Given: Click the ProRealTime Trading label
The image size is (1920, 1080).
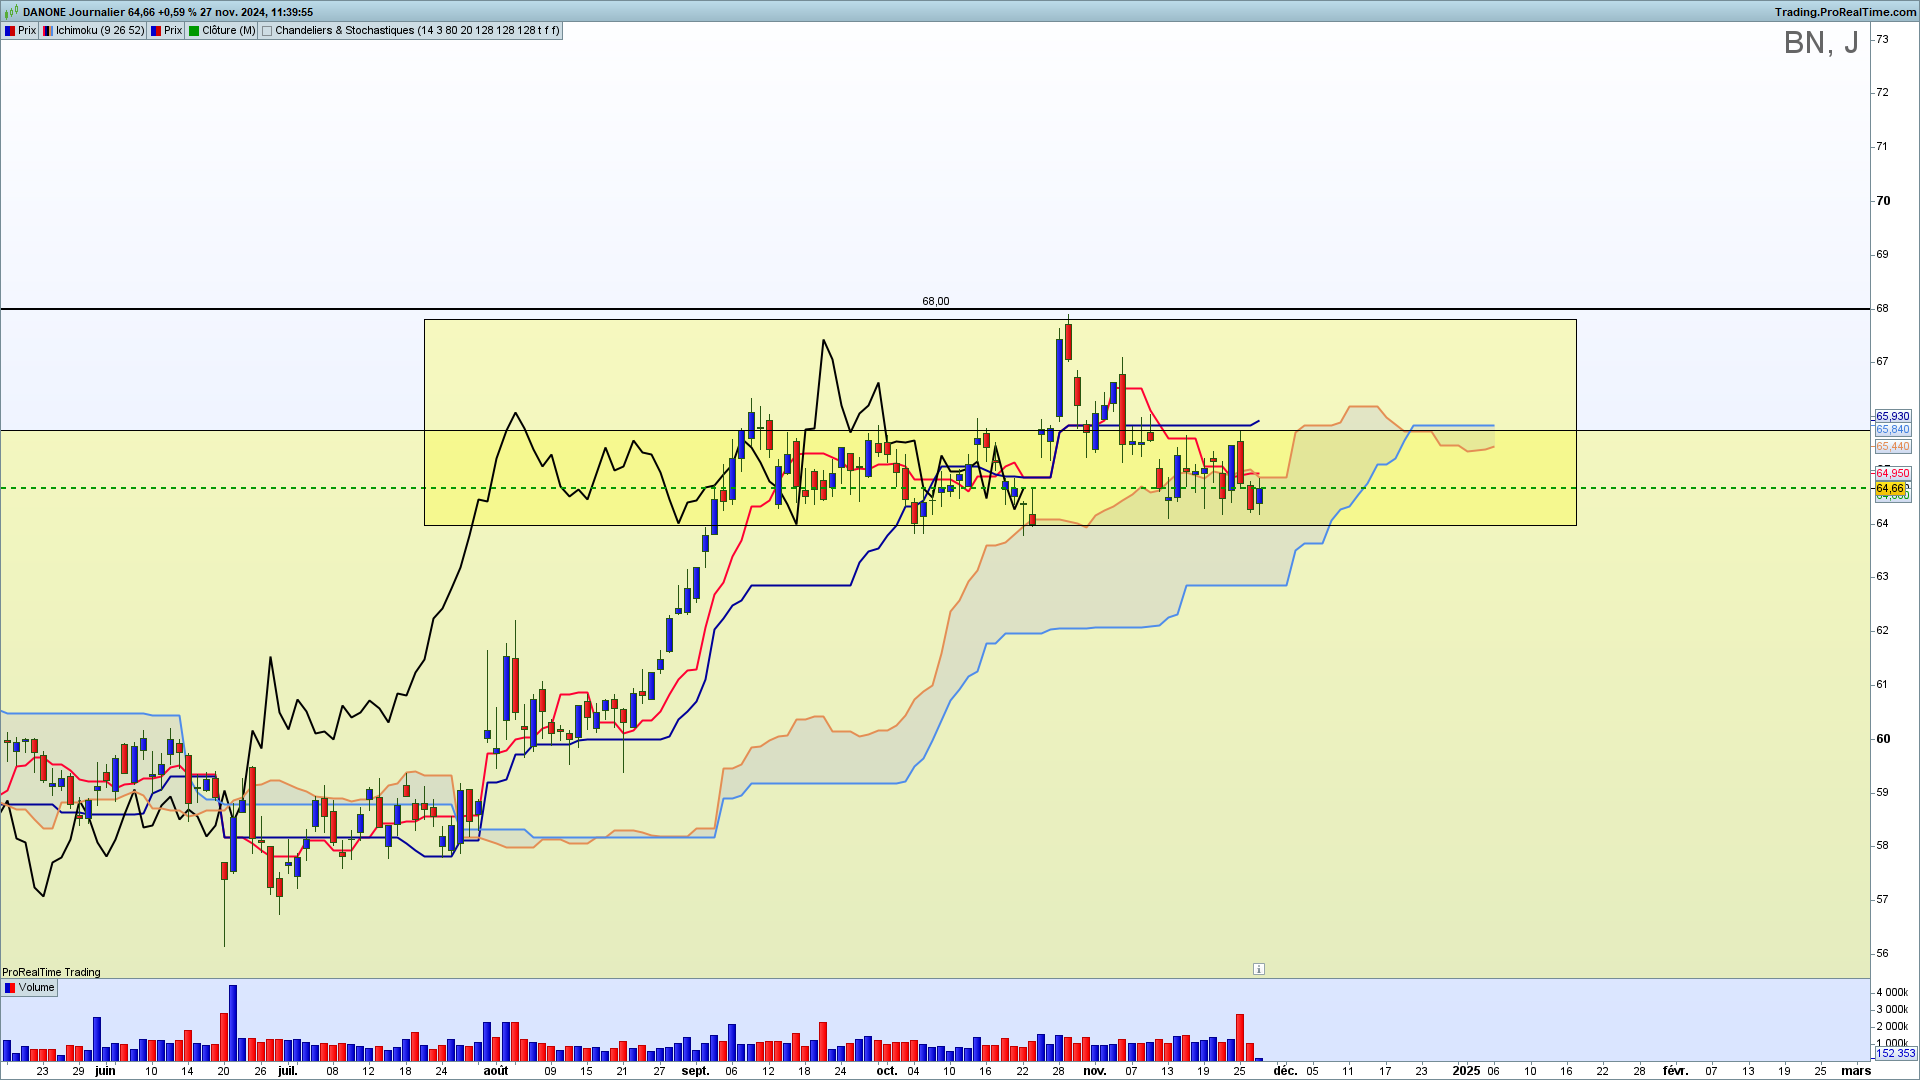Looking at the screenshot, I should pyautogui.click(x=51, y=972).
